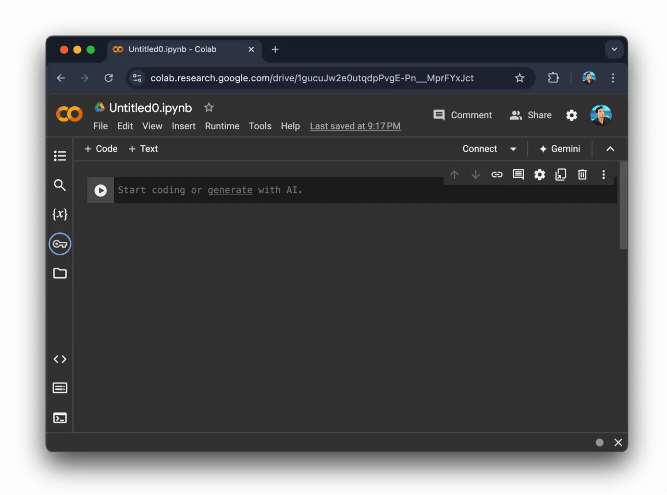
Task: Move cell down arrow
Action: click(x=476, y=175)
